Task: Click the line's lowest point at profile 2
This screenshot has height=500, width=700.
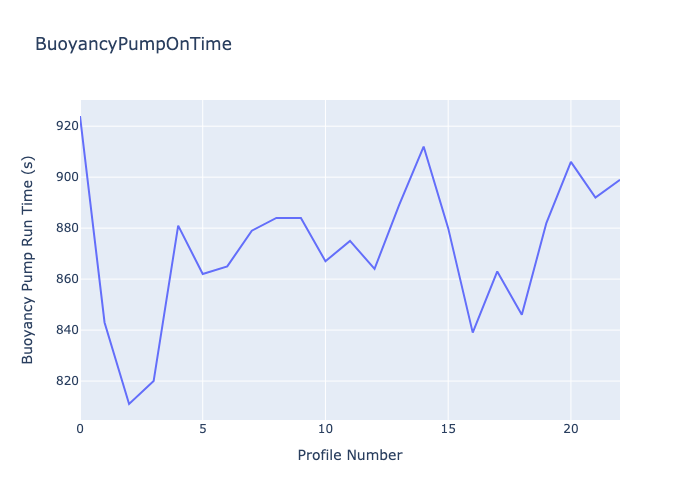Action: [x=129, y=404]
